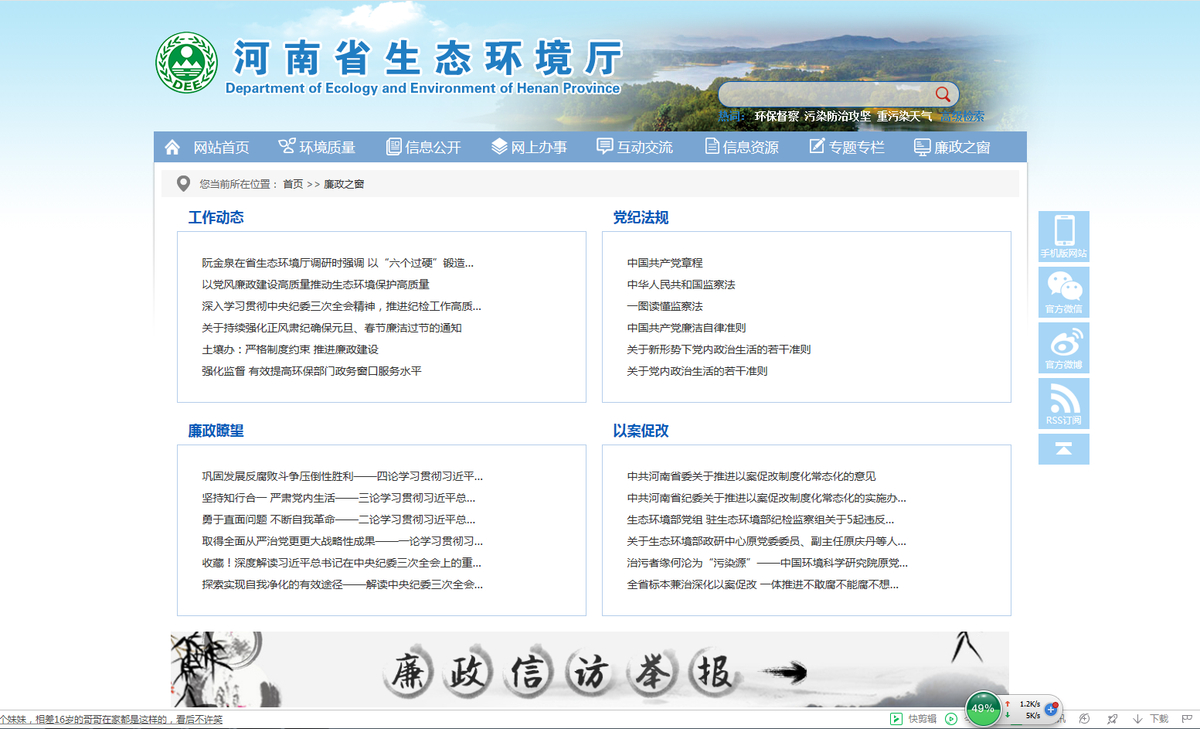Viewport: 1200px width, 729px height.
Task: Open article 巩固发展反腐败斗争压倒性胜利
Action: 342,476
